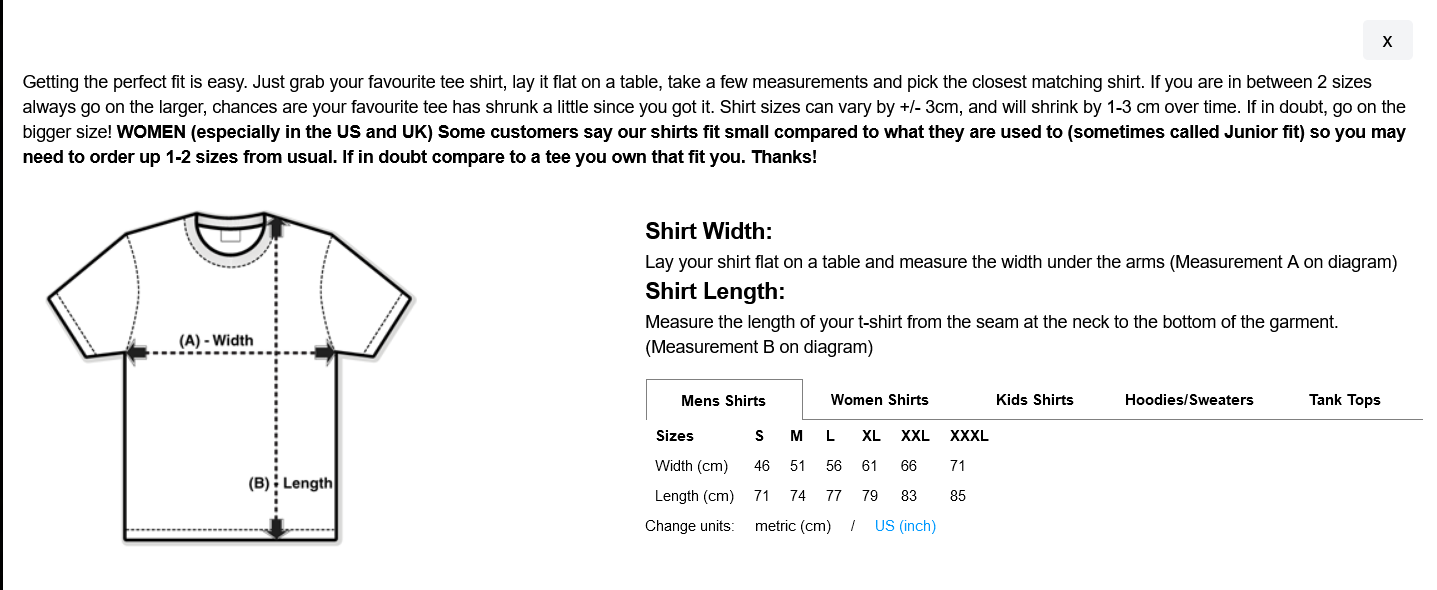Screen dimensions: 1437x590
Task: Click the bottom length arrow on shirt hem
Action: coord(277,529)
